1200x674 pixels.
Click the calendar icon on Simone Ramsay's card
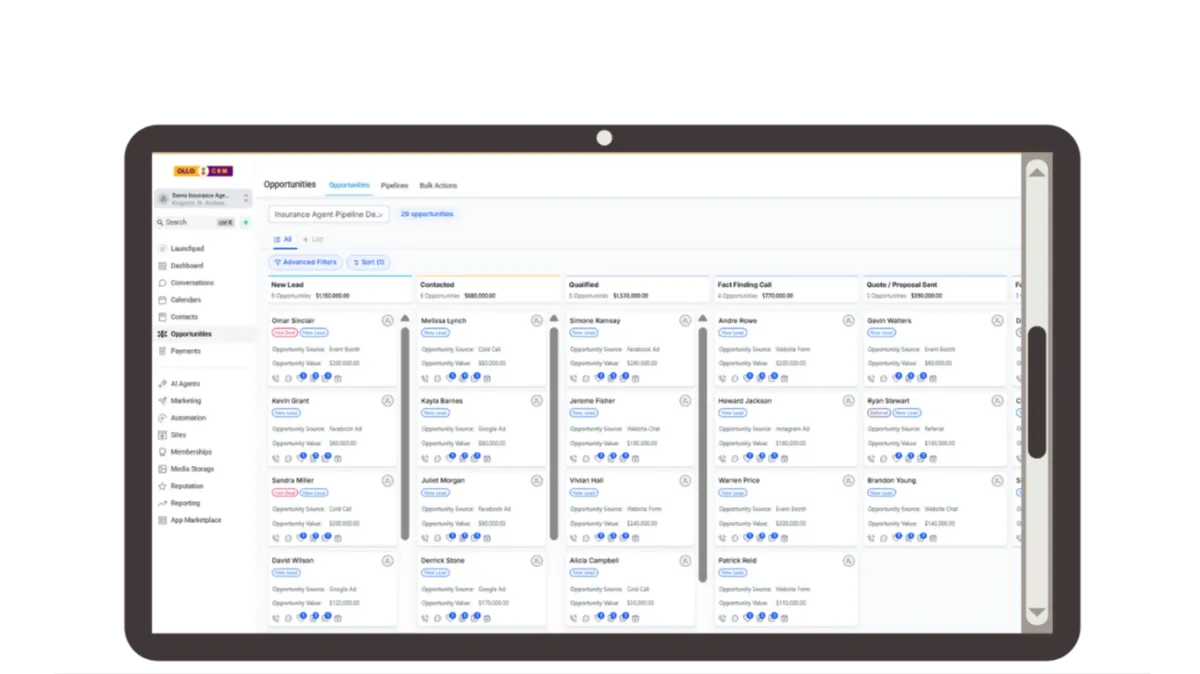(636, 379)
